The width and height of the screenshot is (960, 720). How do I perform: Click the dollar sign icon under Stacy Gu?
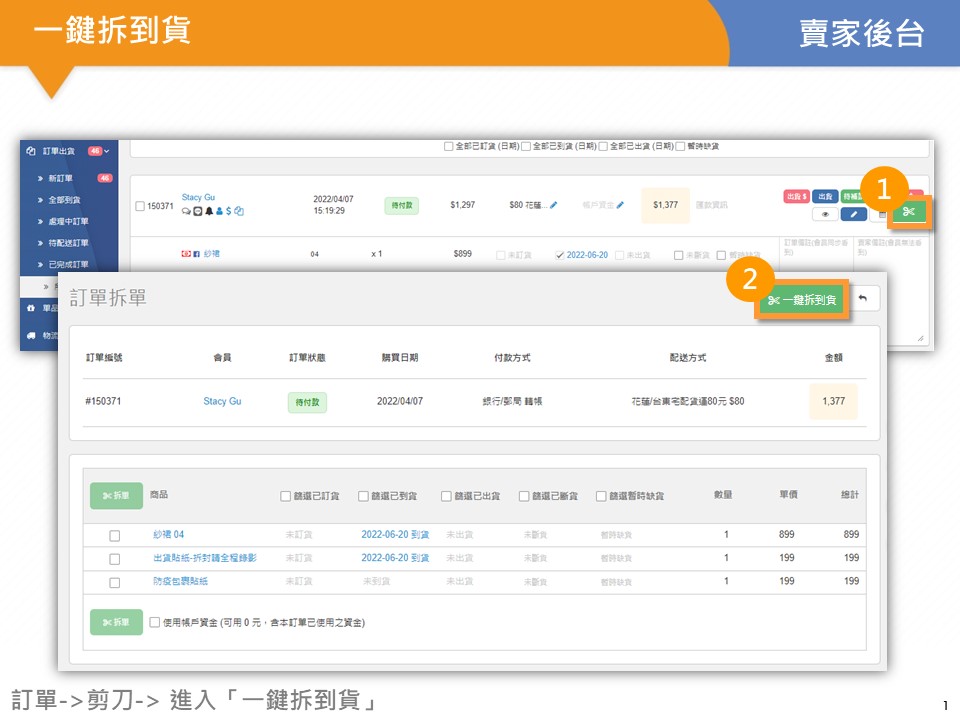pyautogui.click(x=229, y=211)
